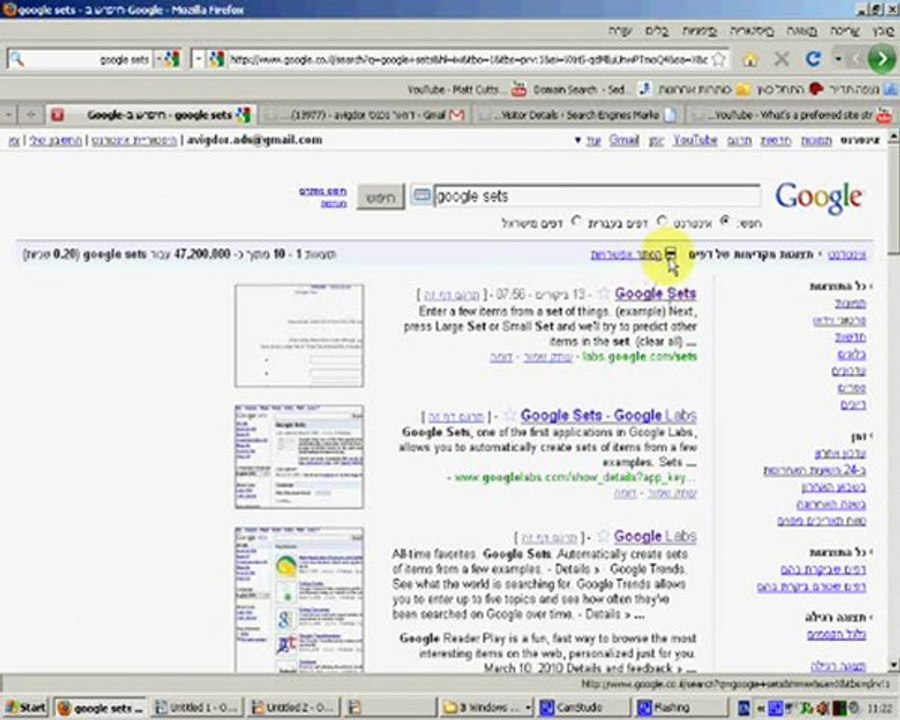Stop loading with the X toolbar icon
900x720 pixels.
[781, 58]
